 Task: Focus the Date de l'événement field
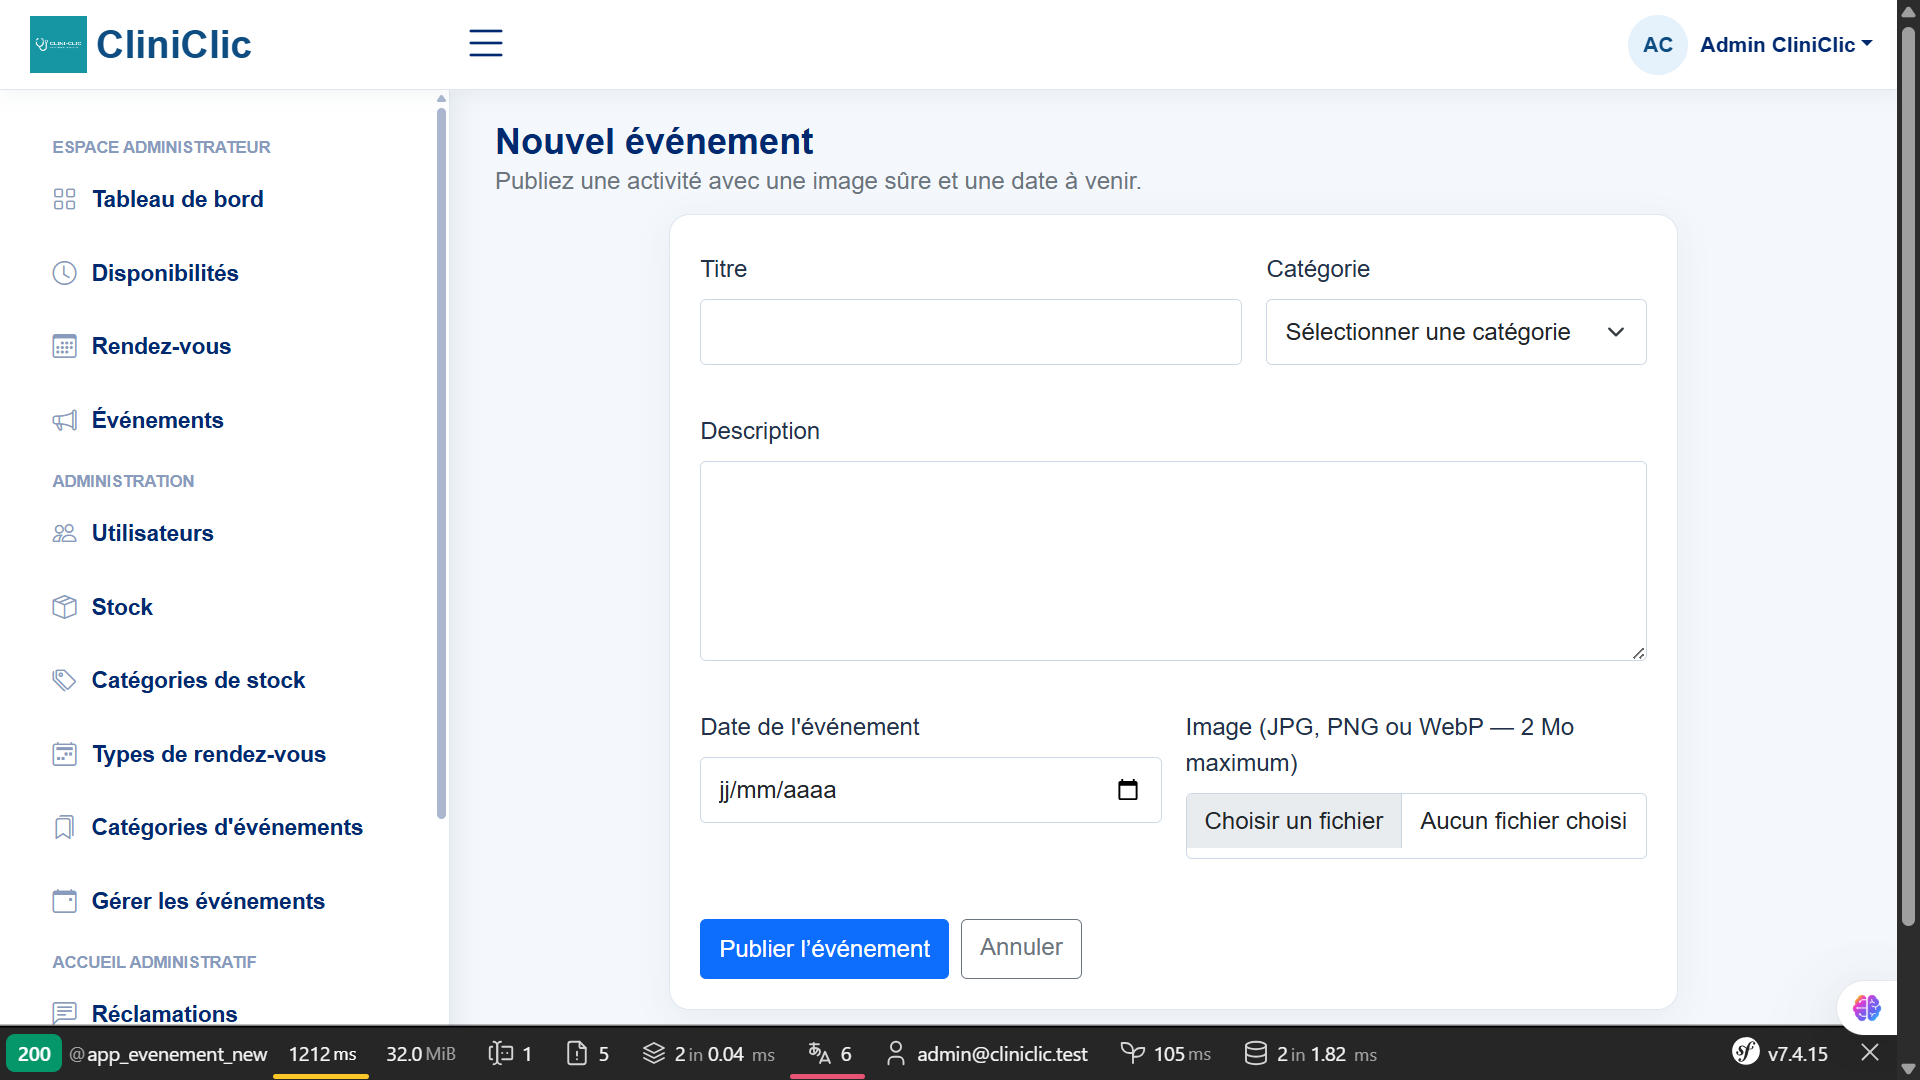click(930, 790)
